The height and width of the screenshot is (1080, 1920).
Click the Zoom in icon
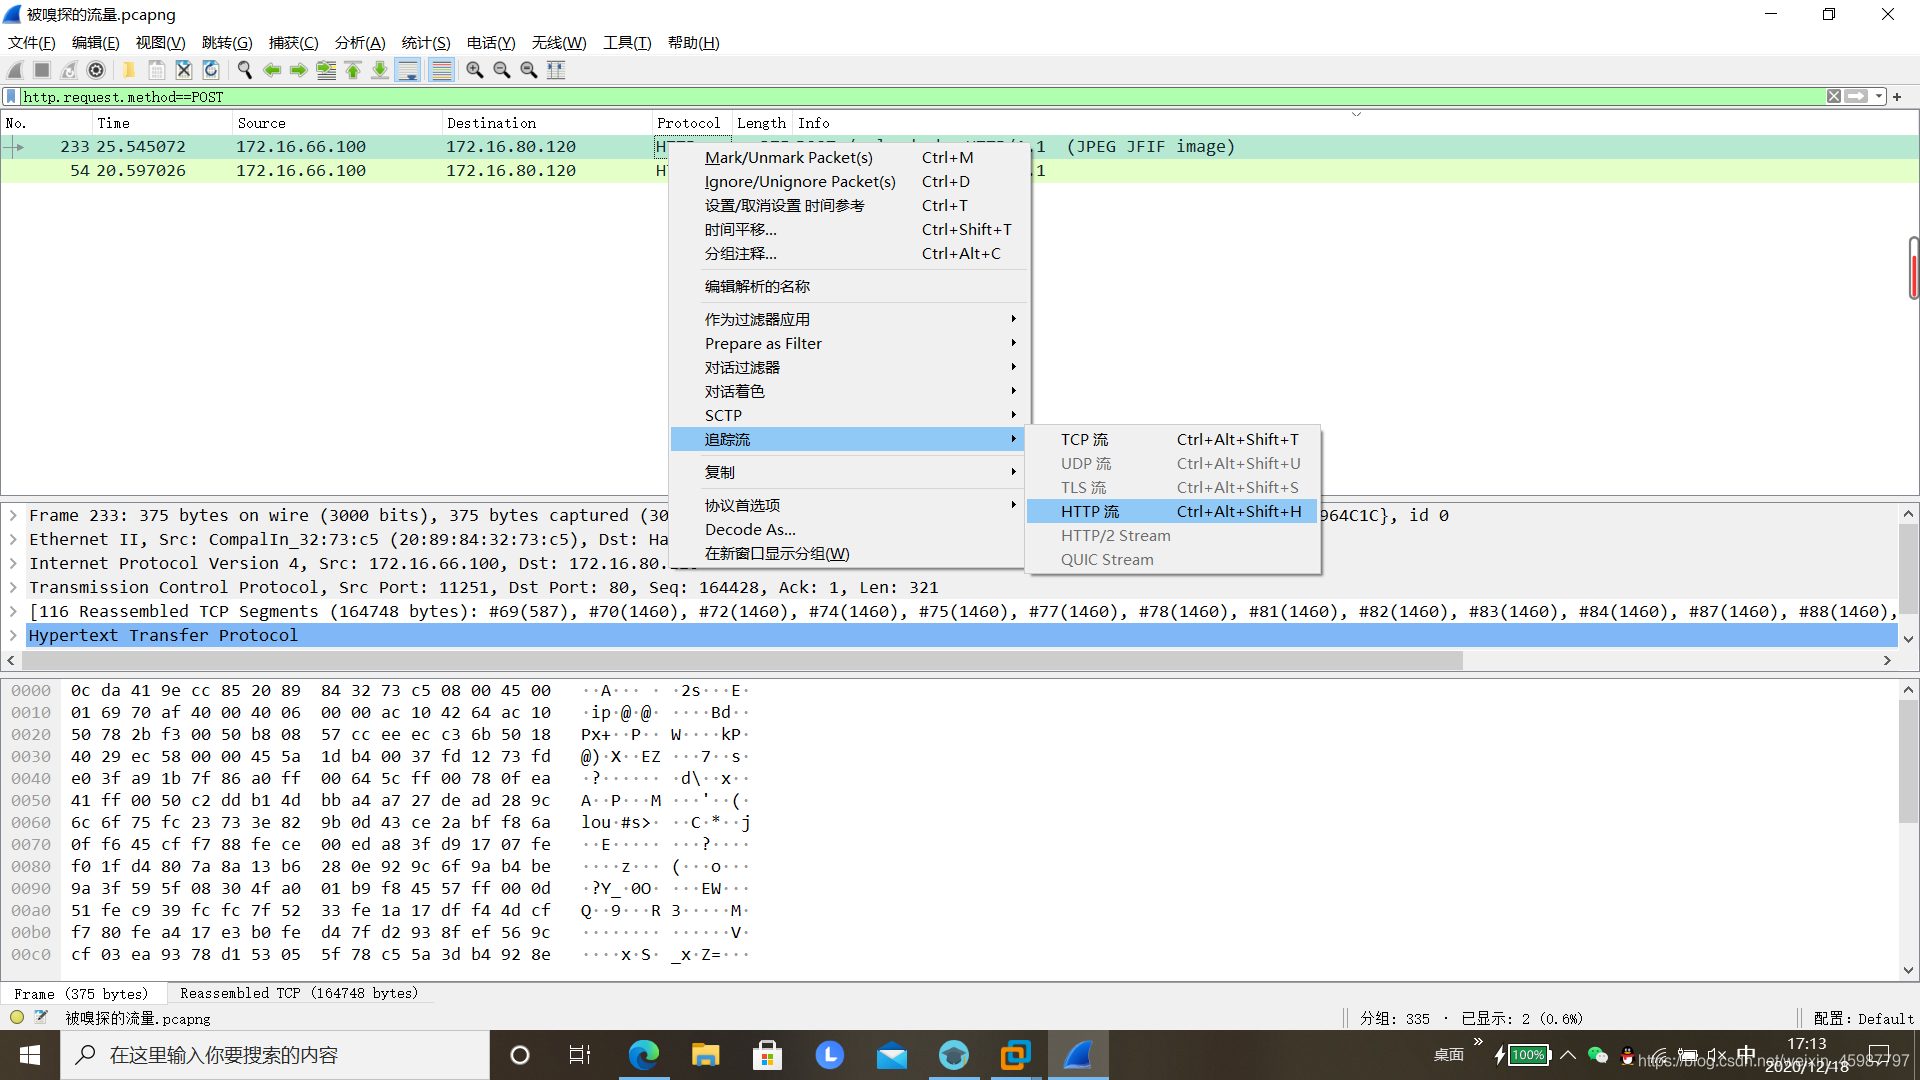pyautogui.click(x=475, y=70)
